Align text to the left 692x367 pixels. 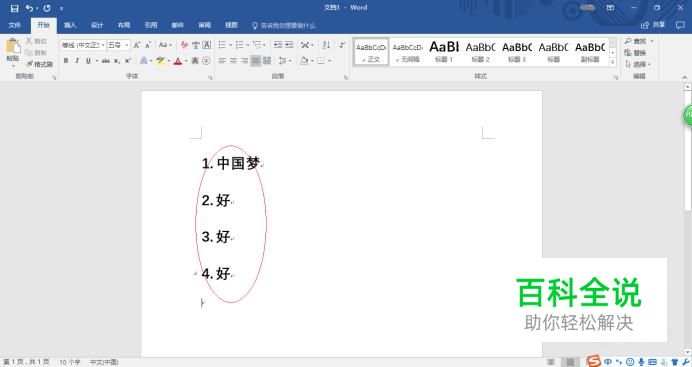point(222,61)
